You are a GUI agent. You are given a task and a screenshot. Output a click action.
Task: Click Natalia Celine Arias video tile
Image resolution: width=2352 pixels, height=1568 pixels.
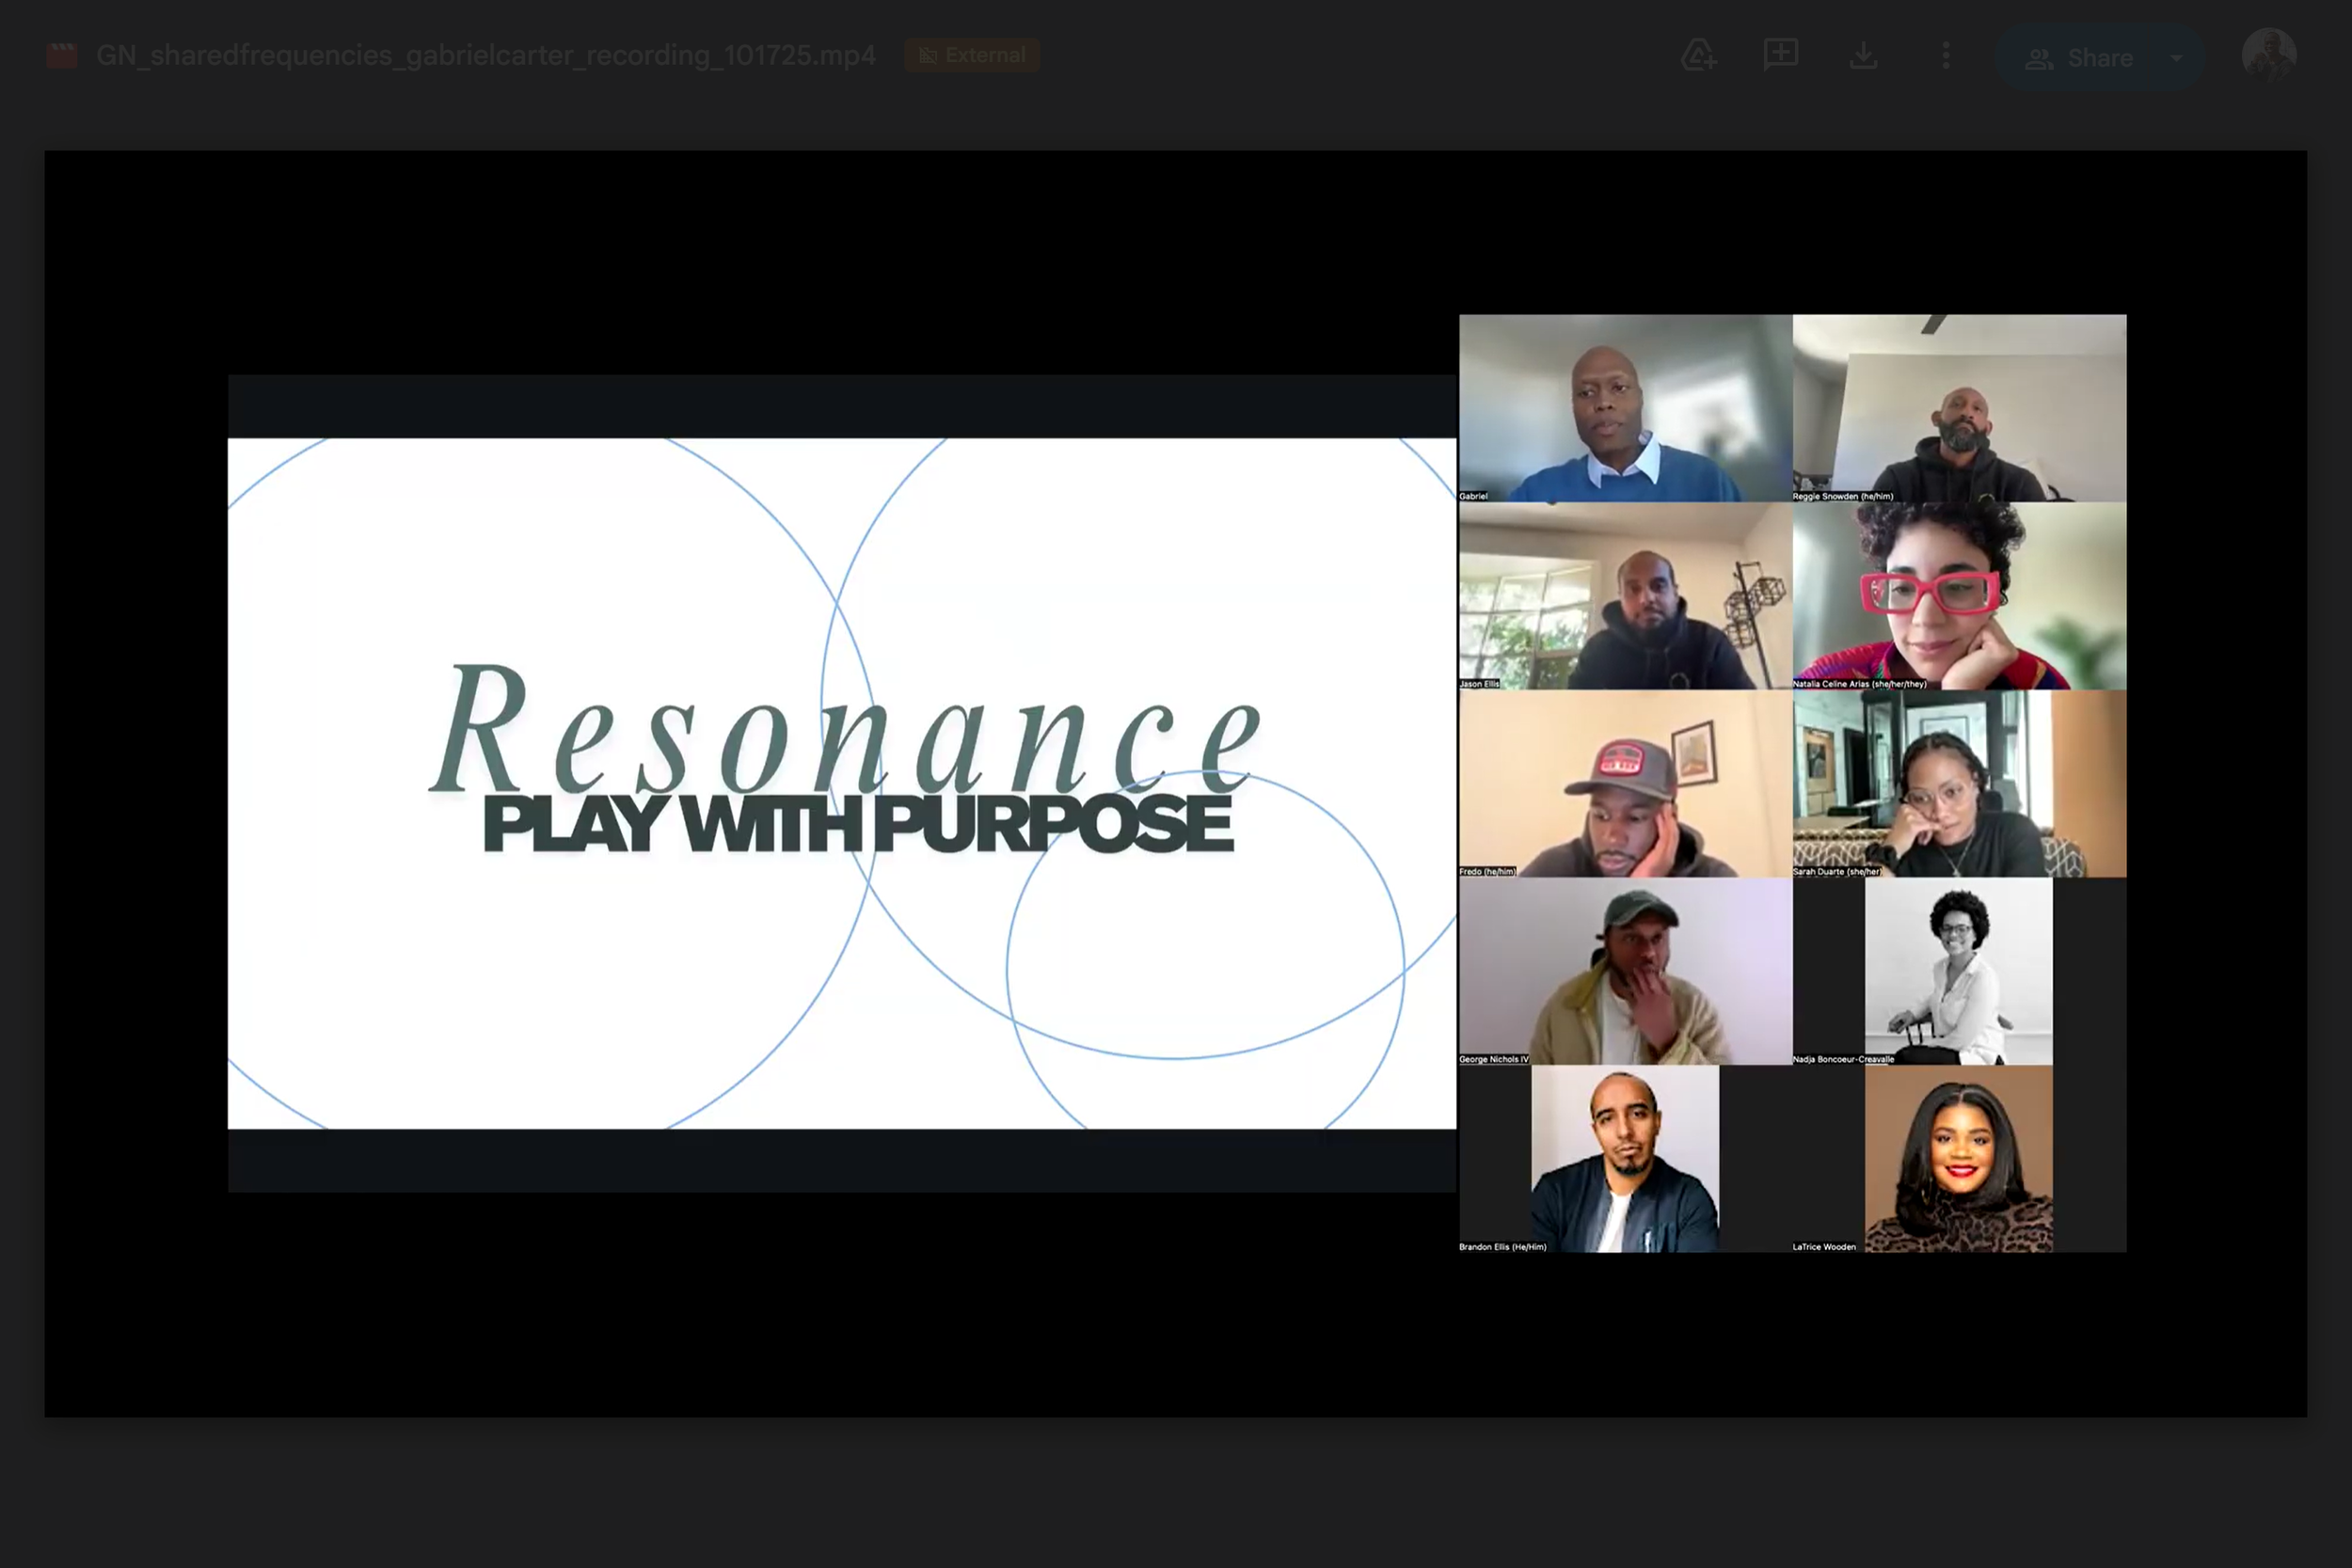pos(1959,596)
